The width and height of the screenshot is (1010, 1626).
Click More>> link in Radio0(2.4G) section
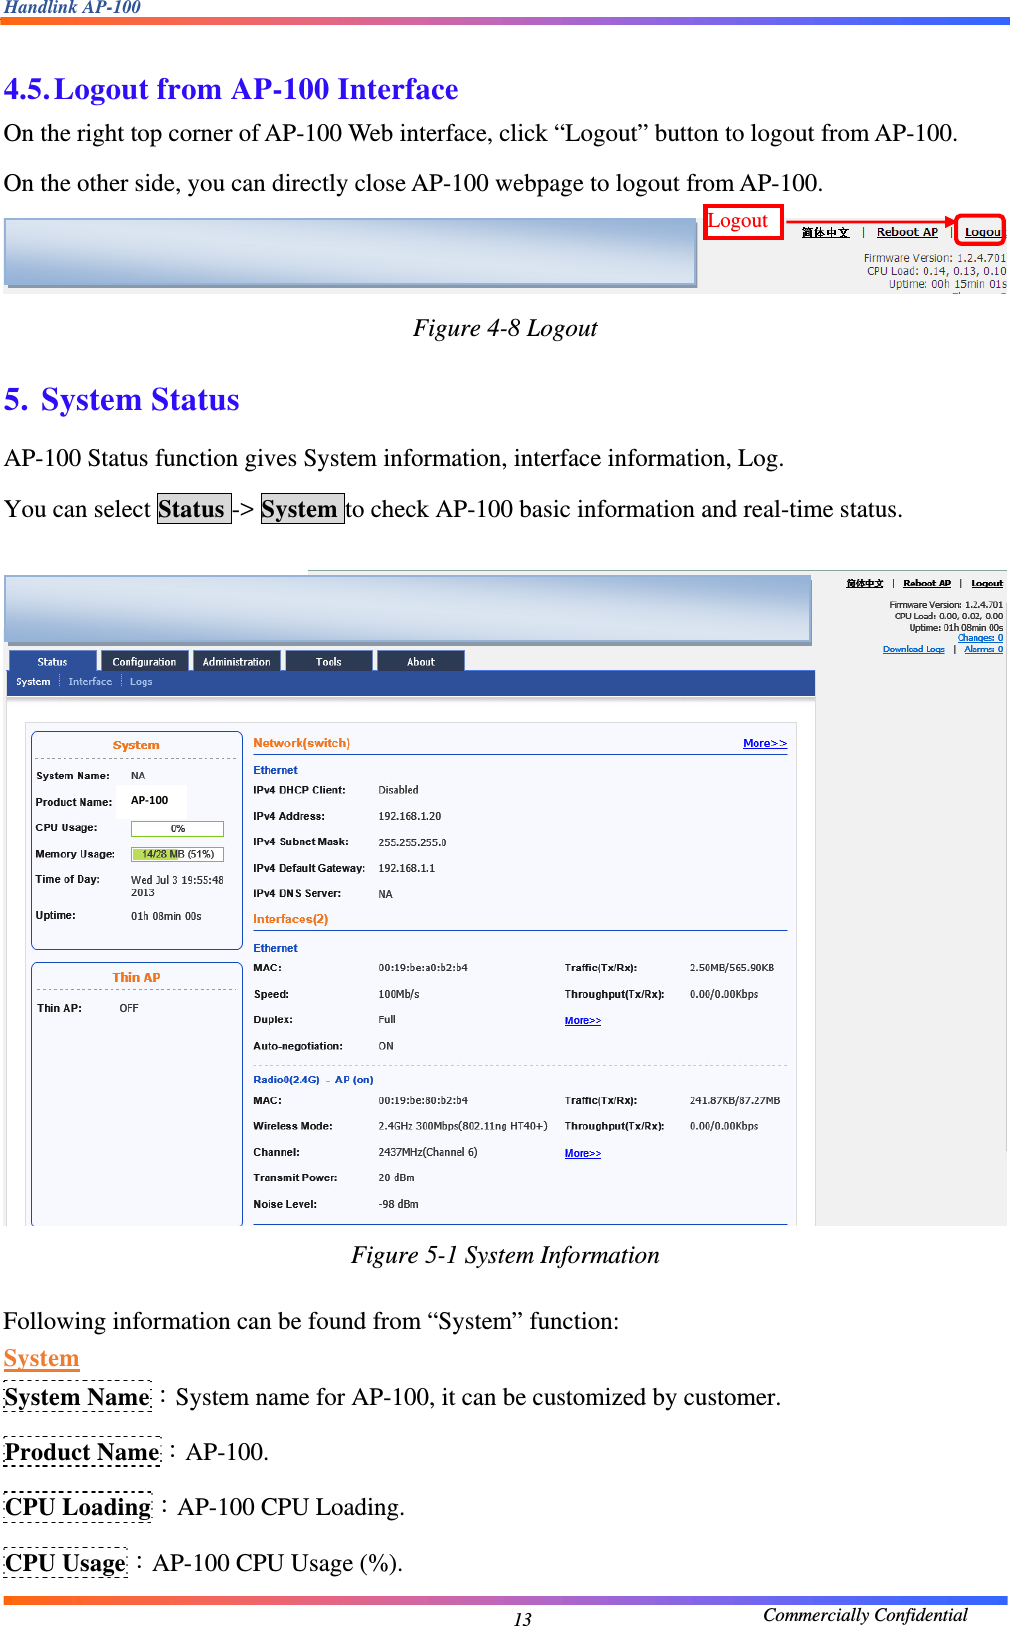(x=583, y=1153)
